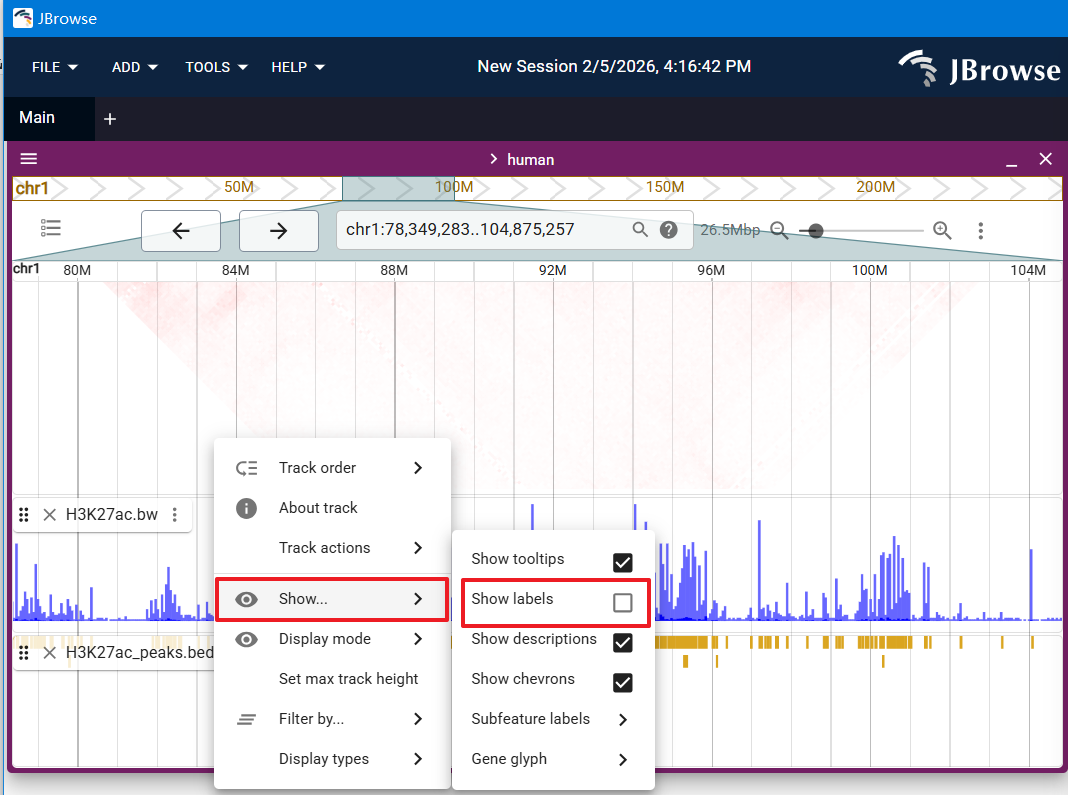Screen dimensions: 1068x795
Task: Uncheck Show chevrons
Action: 623,683
